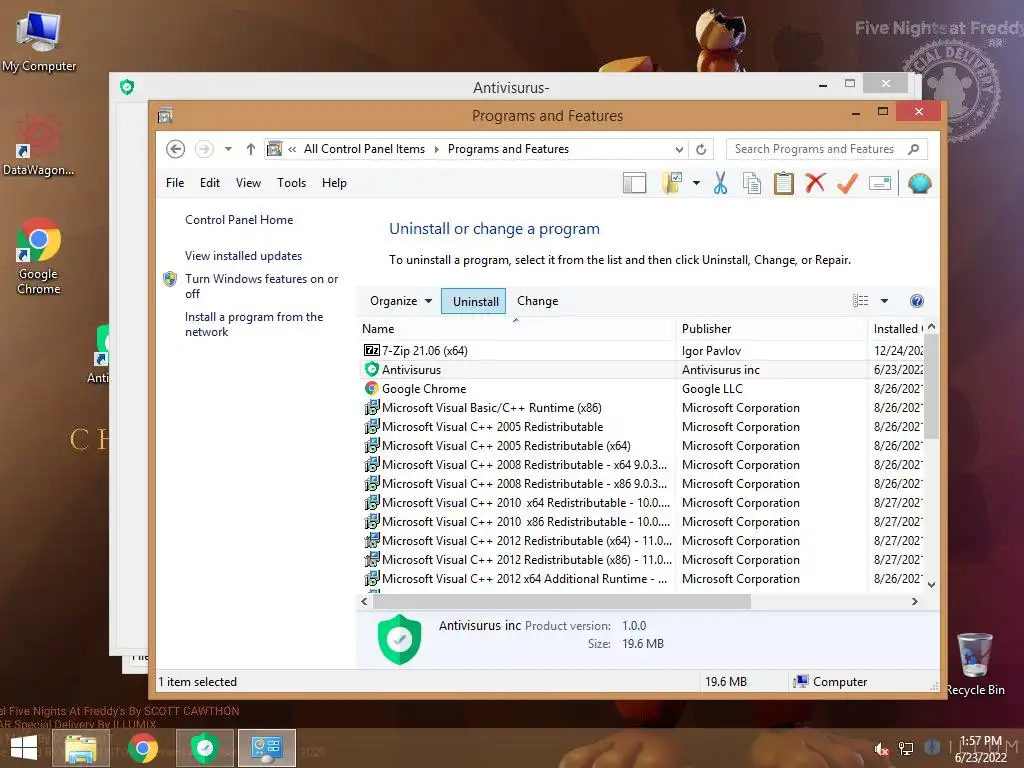This screenshot has width=1024, height=768.
Task: Click the Google Chrome icon in list
Action: pyautogui.click(x=372, y=389)
